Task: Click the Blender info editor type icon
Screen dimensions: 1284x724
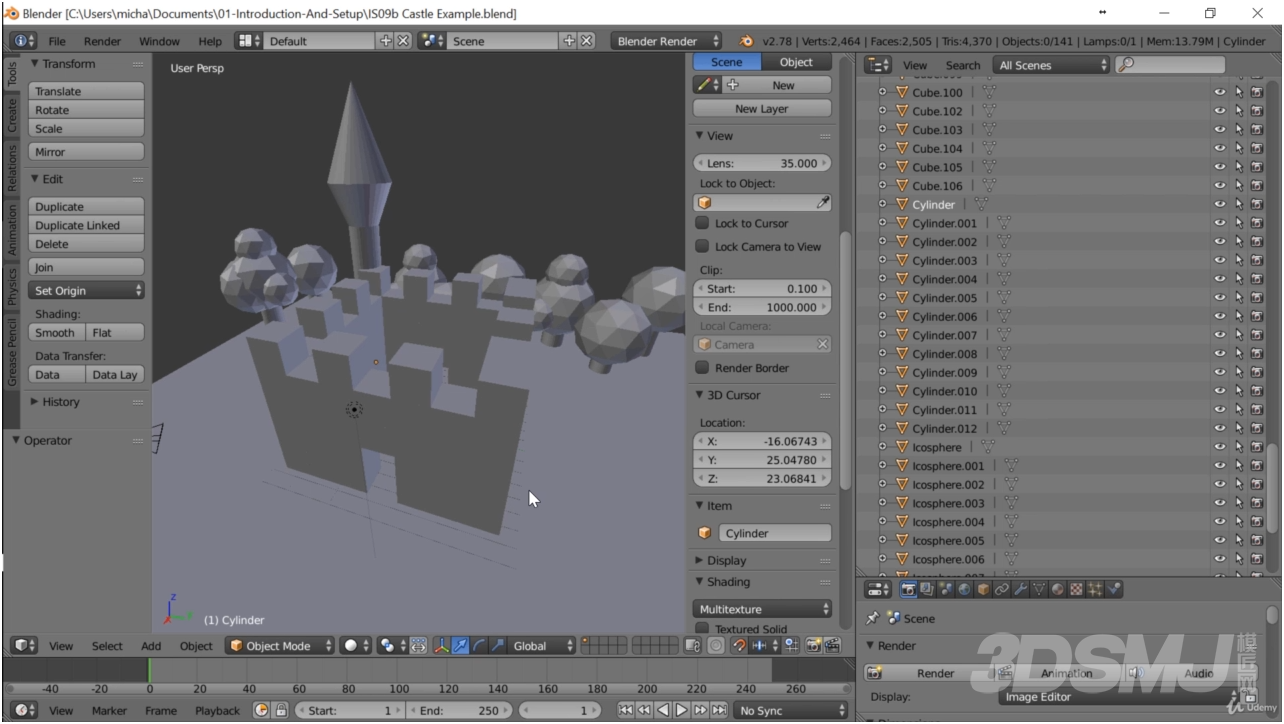Action: tap(24, 41)
